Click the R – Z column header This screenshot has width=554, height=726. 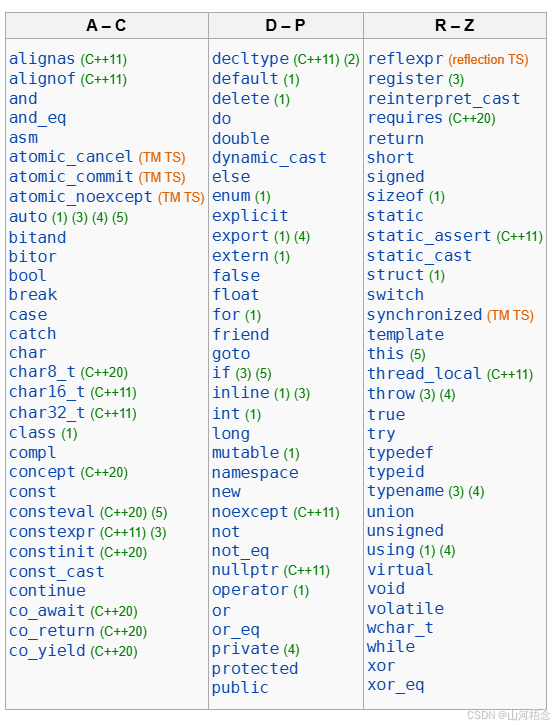[455, 25]
